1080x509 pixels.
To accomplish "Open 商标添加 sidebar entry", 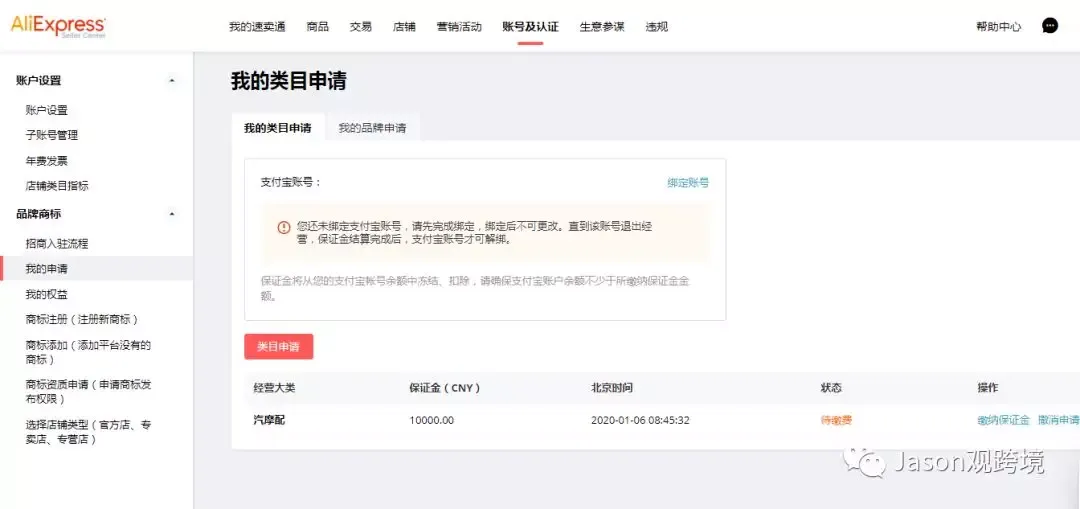I will (88, 352).
